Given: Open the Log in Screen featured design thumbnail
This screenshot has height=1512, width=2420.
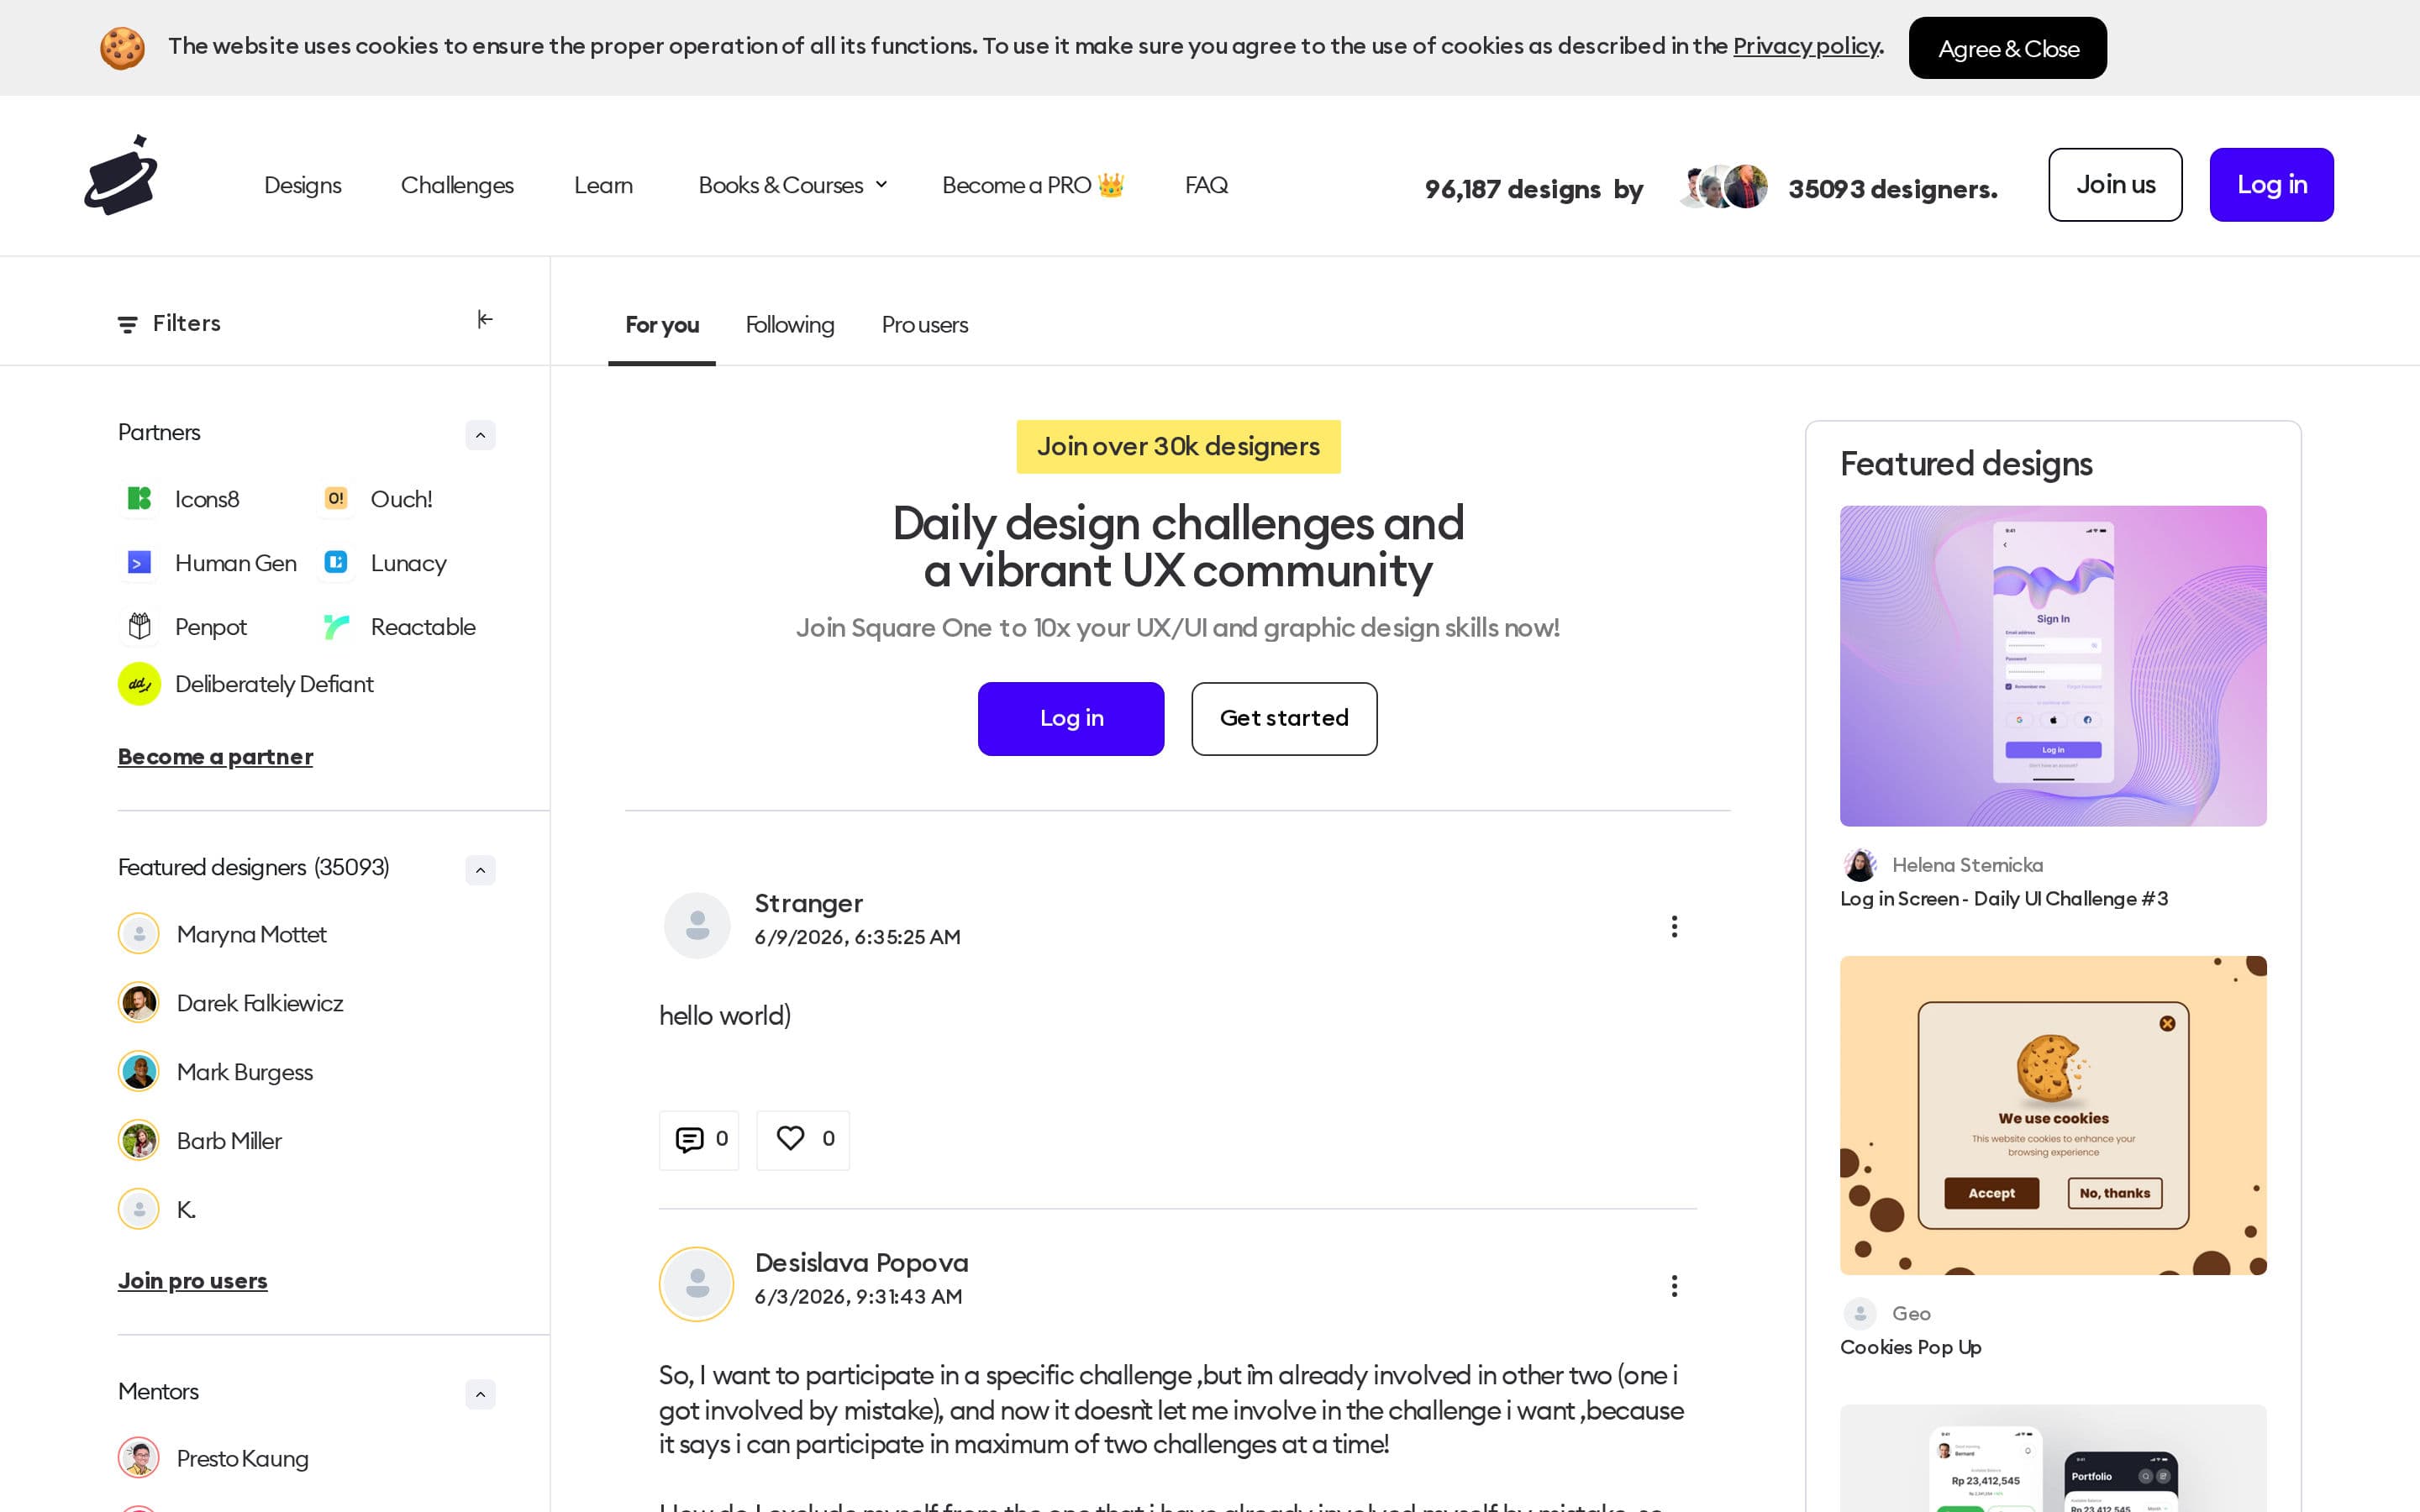Looking at the screenshot, I should pos(2053,666).
